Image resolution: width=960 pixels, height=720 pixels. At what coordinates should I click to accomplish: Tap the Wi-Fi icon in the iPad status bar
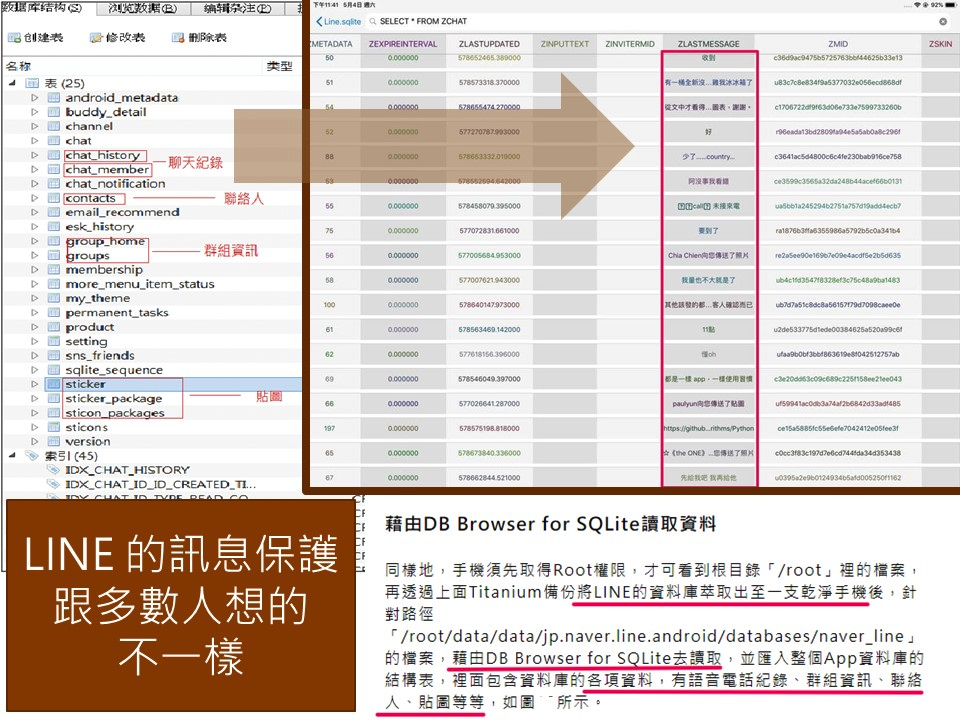tap(917, 5)
